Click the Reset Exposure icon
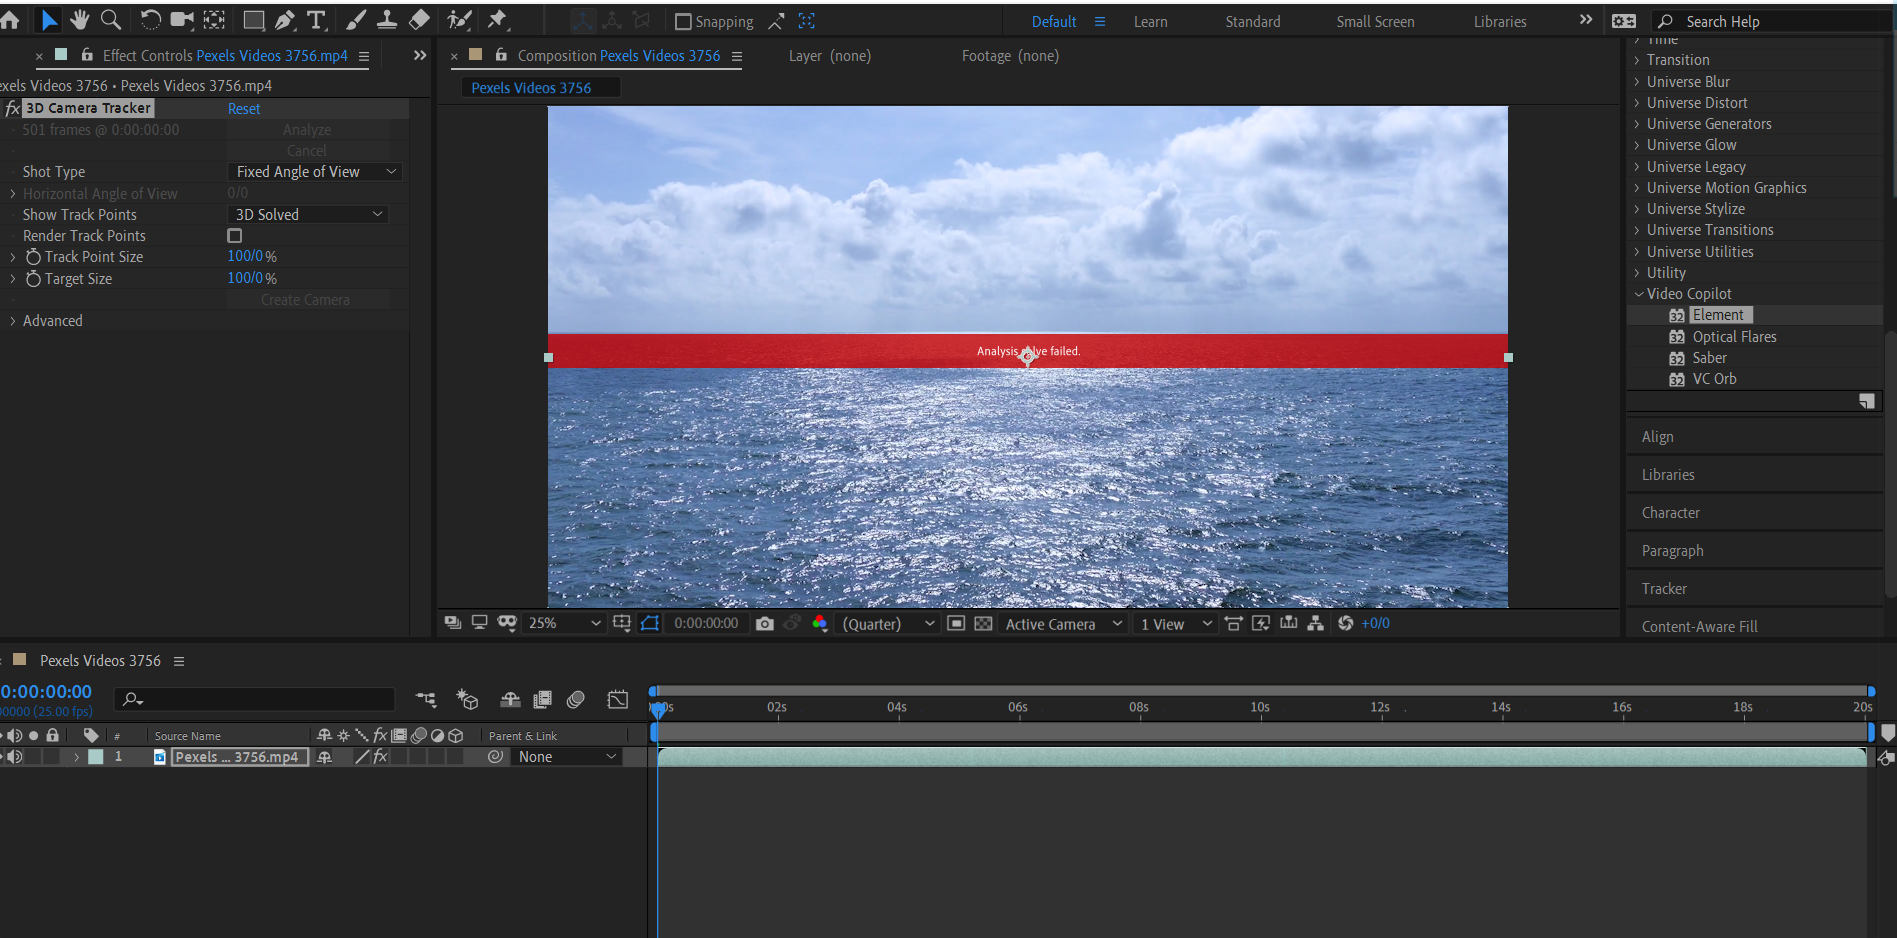This screenshot has height=938, width=1897. 1346,623
